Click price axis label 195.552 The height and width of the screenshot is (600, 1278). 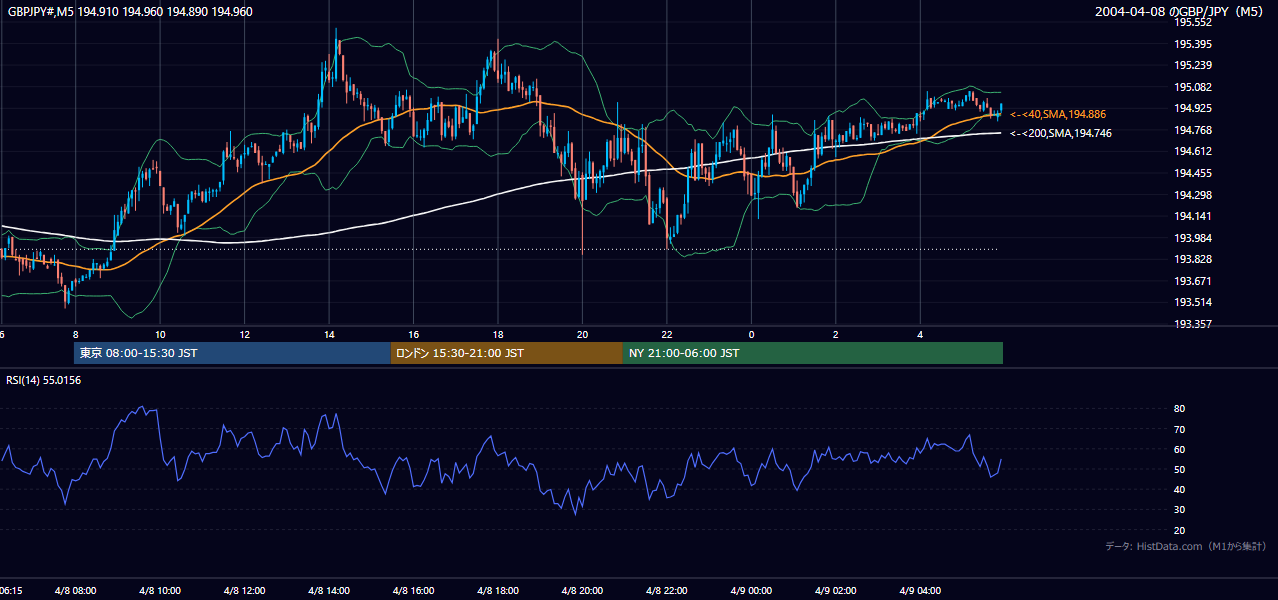[1193, 22]
